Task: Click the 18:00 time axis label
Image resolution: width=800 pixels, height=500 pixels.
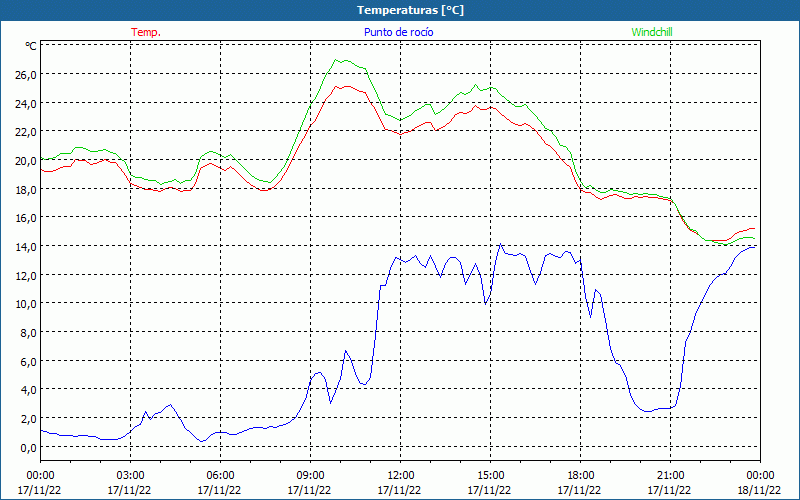Action: [581, 476]
